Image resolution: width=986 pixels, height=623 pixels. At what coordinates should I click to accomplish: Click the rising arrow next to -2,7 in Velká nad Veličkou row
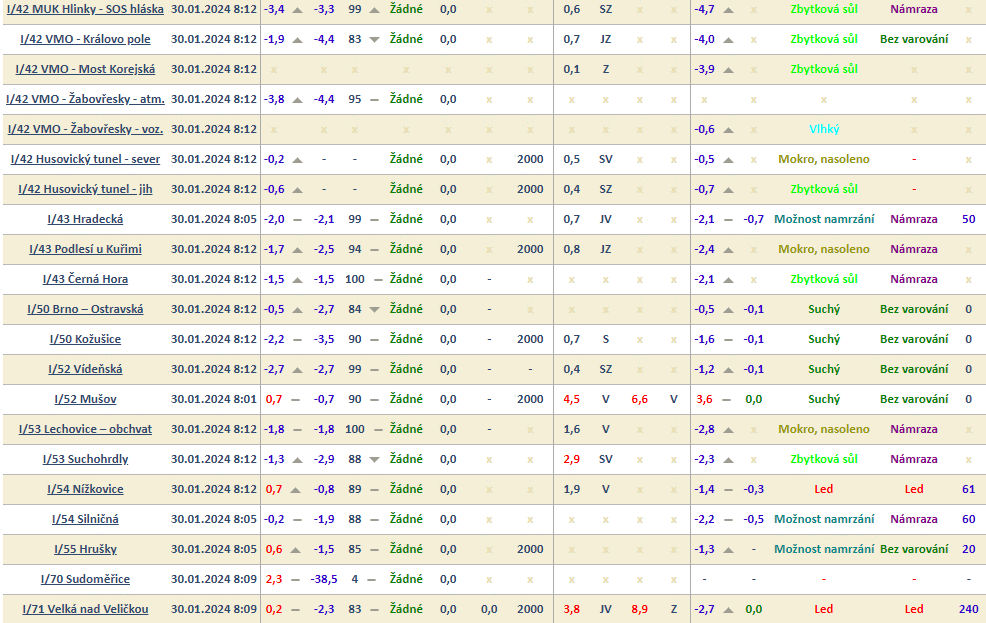tap(729, 609)
